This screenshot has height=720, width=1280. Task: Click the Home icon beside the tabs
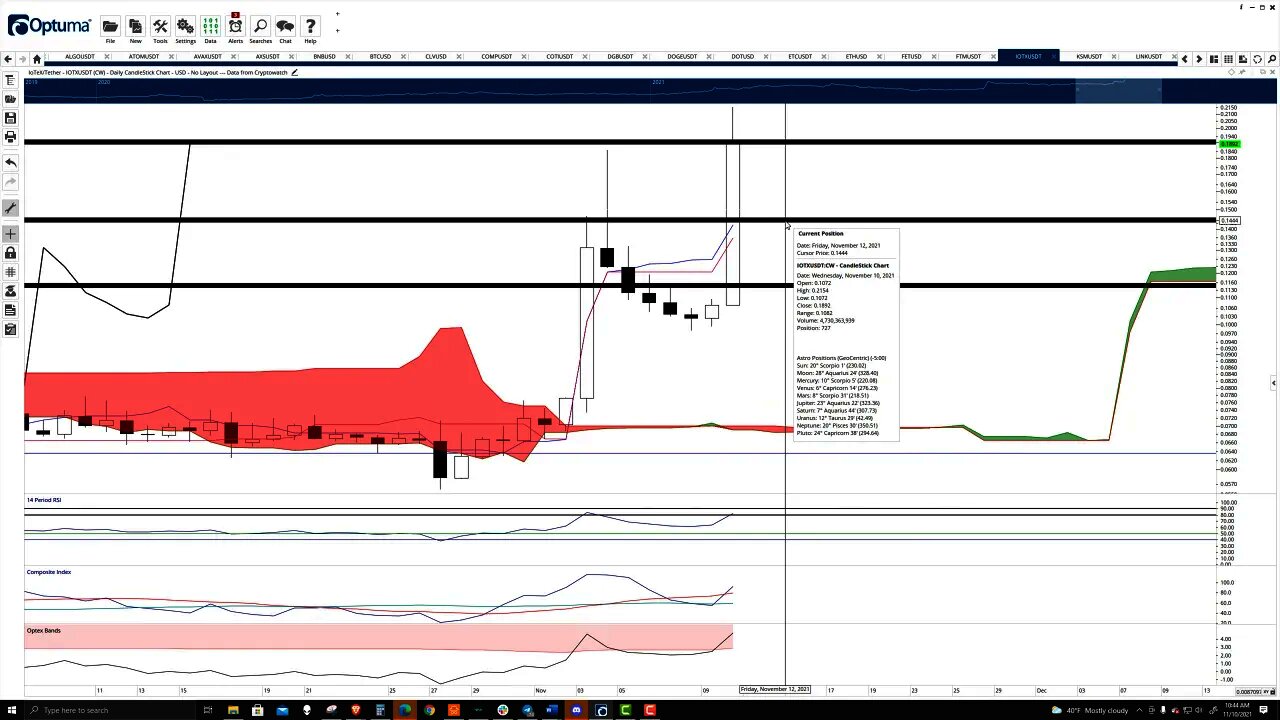pyautogui.click(x=37, y=58)
